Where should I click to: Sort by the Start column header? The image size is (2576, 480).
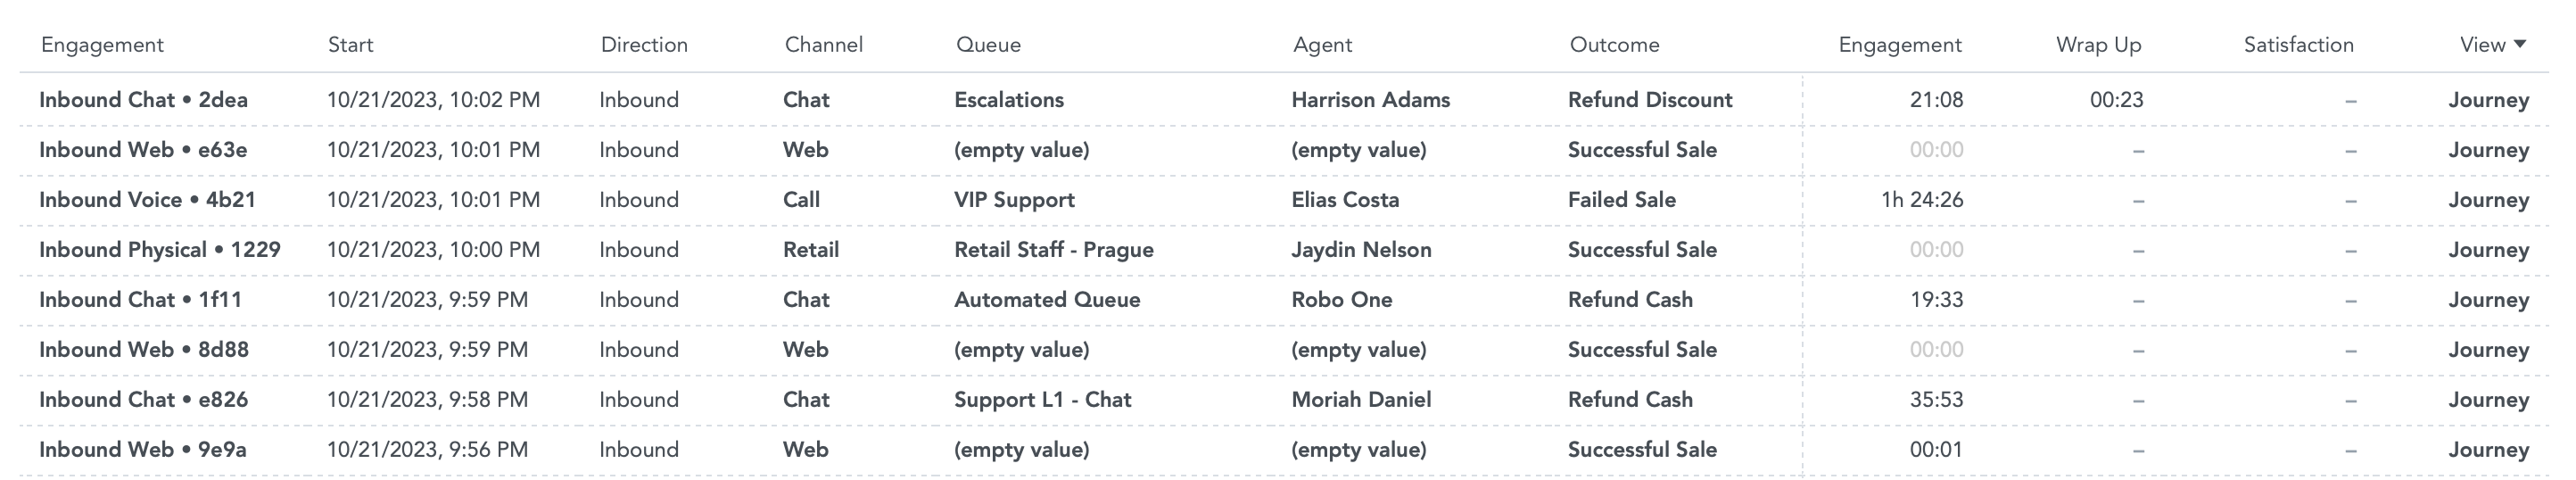pos(350,45)
